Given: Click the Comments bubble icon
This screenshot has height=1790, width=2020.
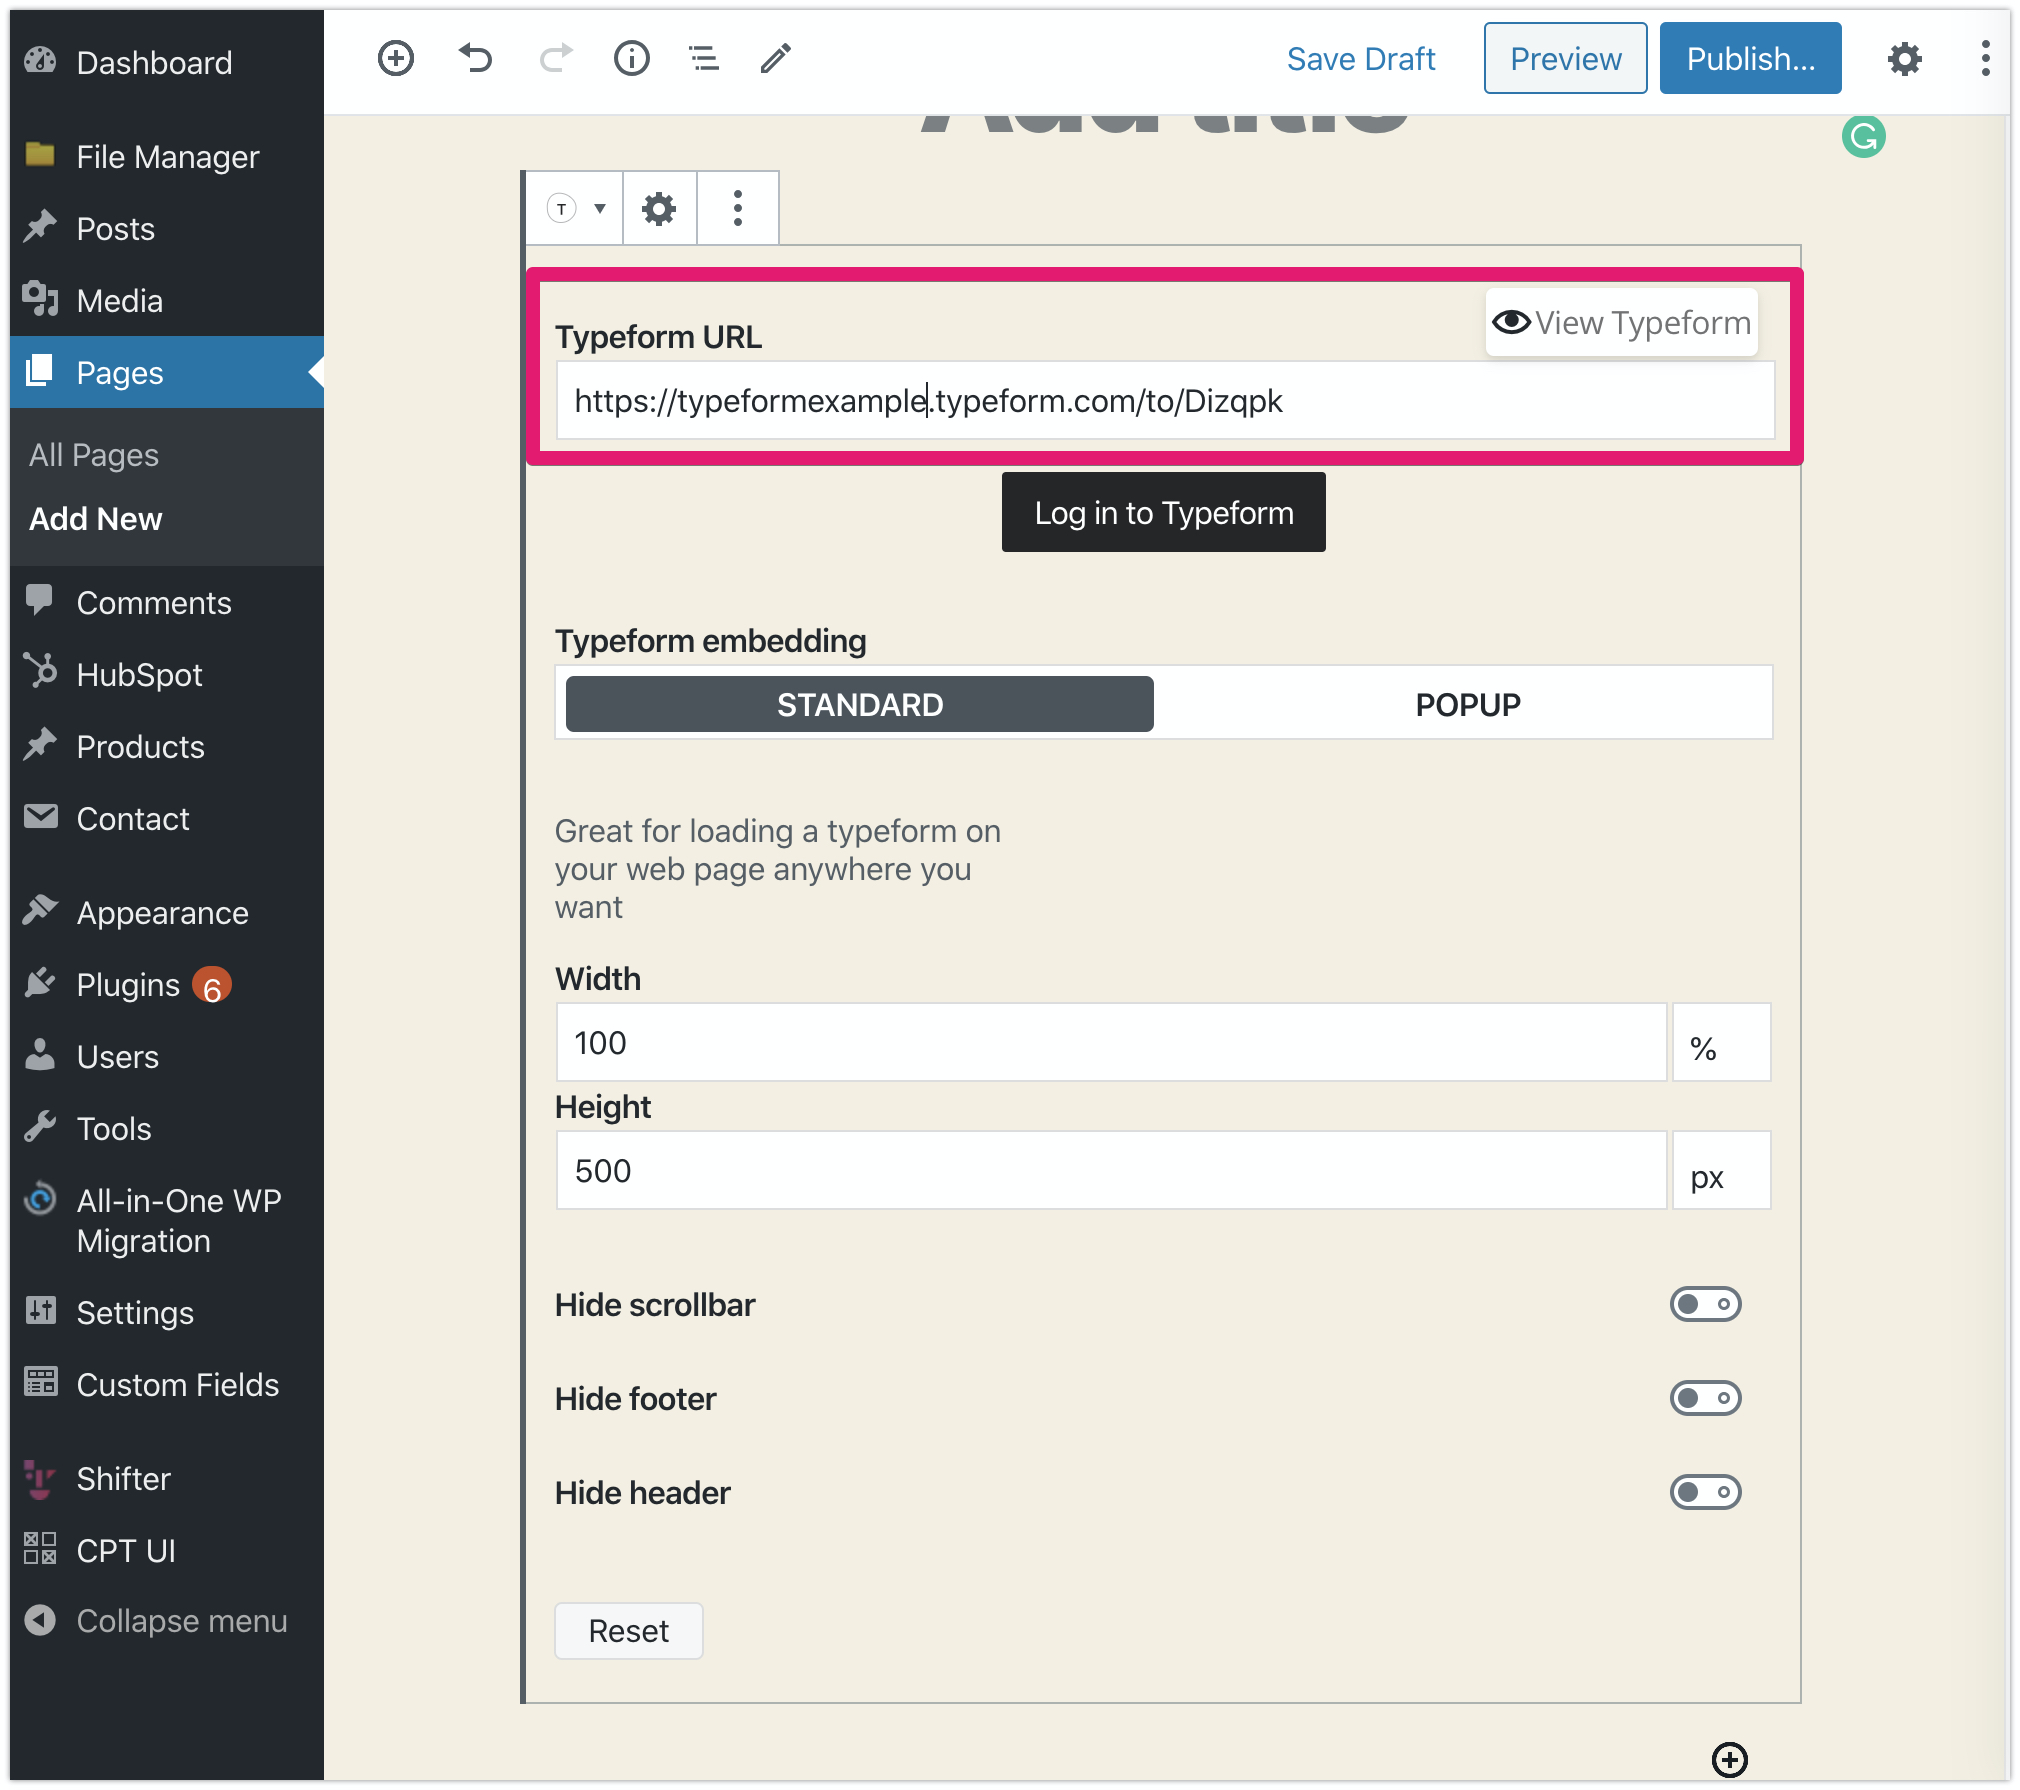Looking at the screenshot, I should [40, 600].
